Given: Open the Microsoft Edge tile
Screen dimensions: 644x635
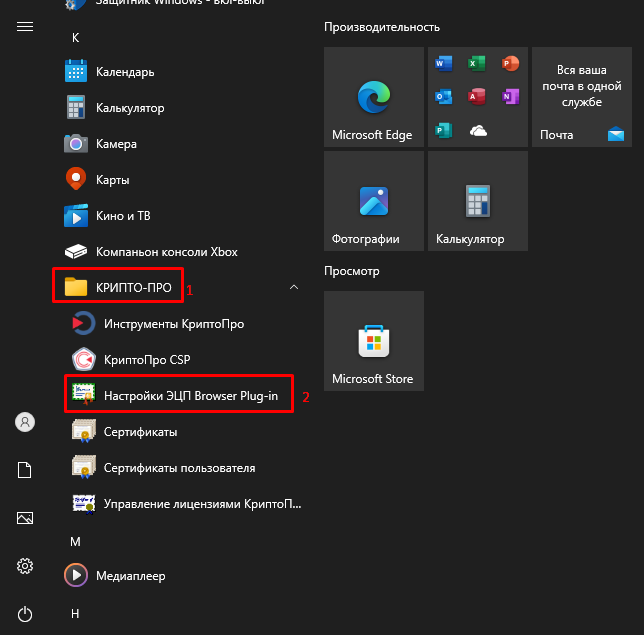Looking at the screenshot, I should coord(374,97).
